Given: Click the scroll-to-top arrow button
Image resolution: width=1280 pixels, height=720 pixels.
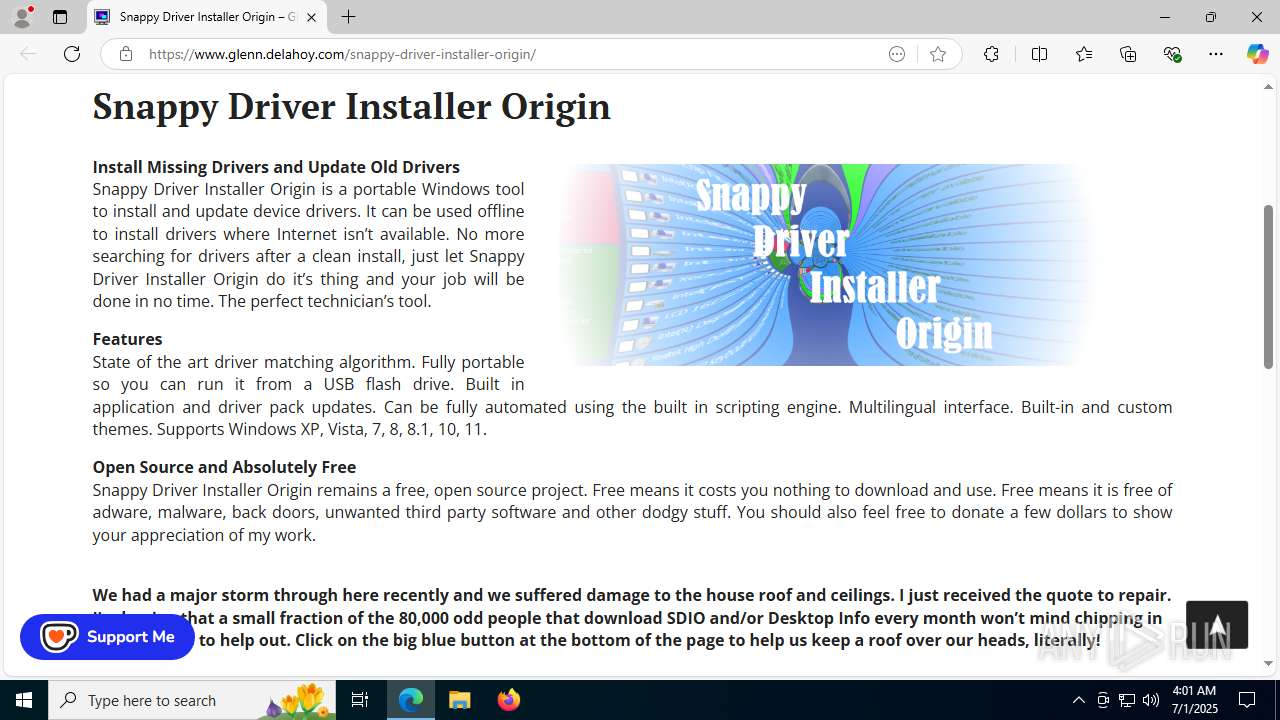Looking at the screenshot, I should [x=1217, y=625].
